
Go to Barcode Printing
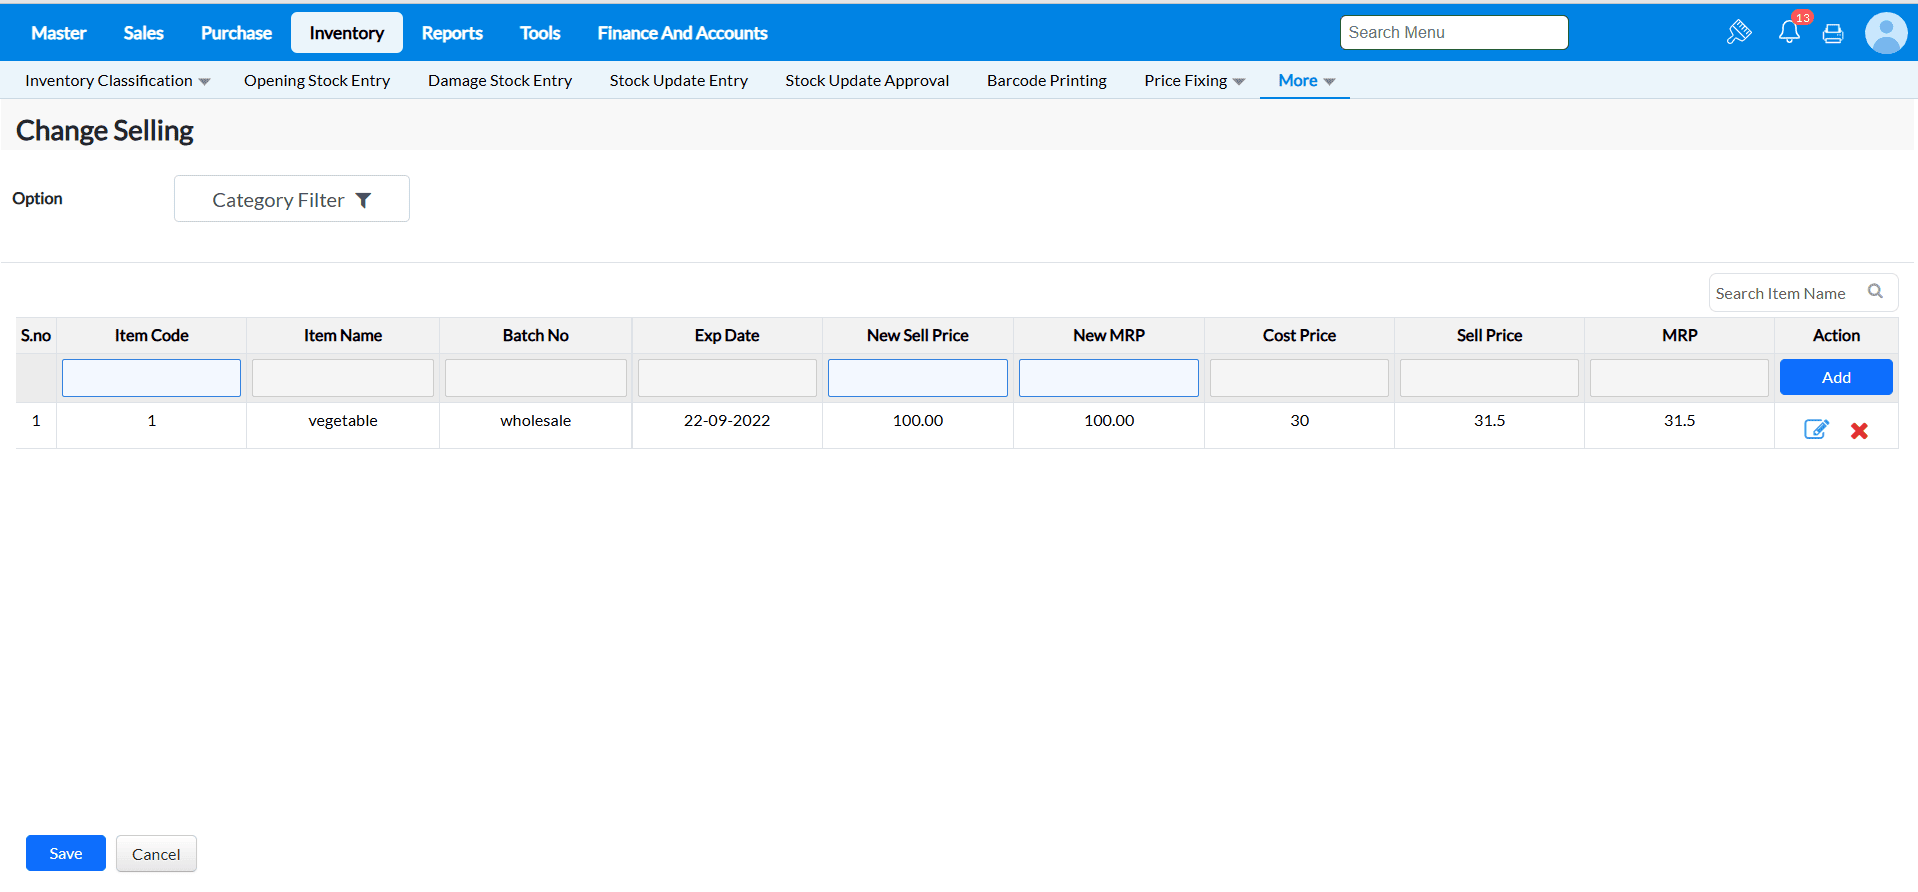(1046, 81)
